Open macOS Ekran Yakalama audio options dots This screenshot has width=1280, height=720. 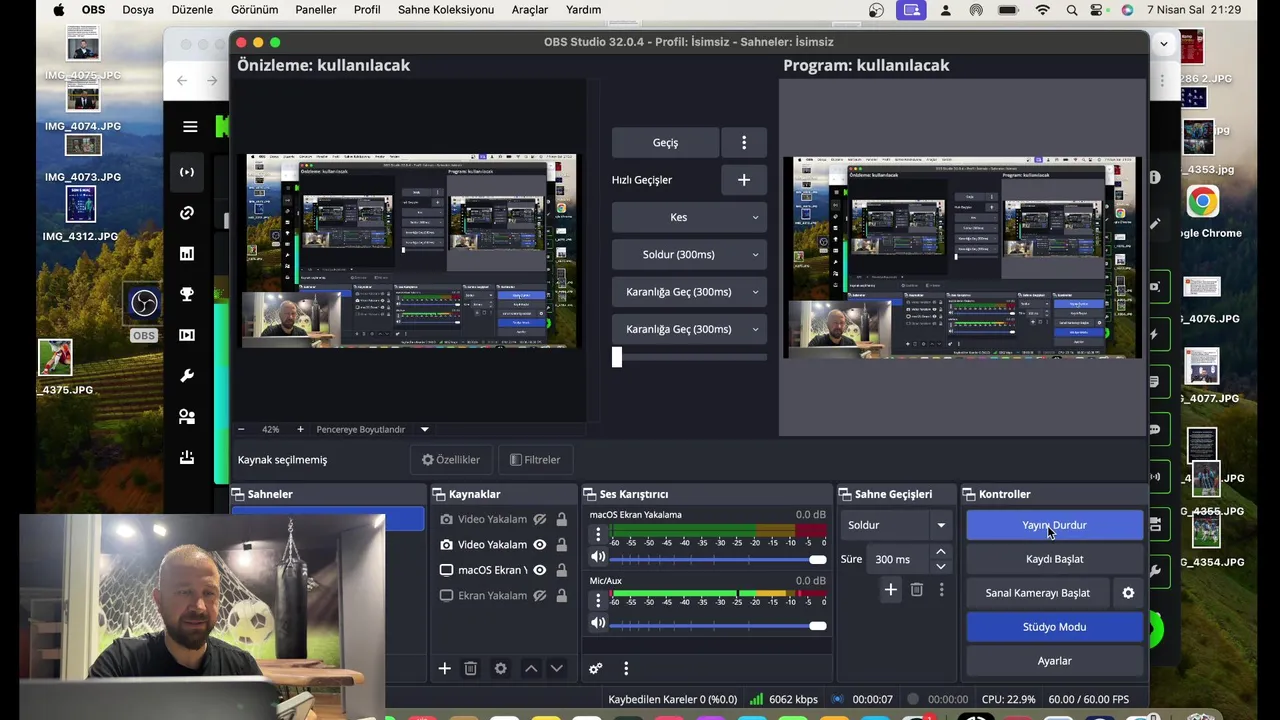pyautogui.click(x=598, y=535)
